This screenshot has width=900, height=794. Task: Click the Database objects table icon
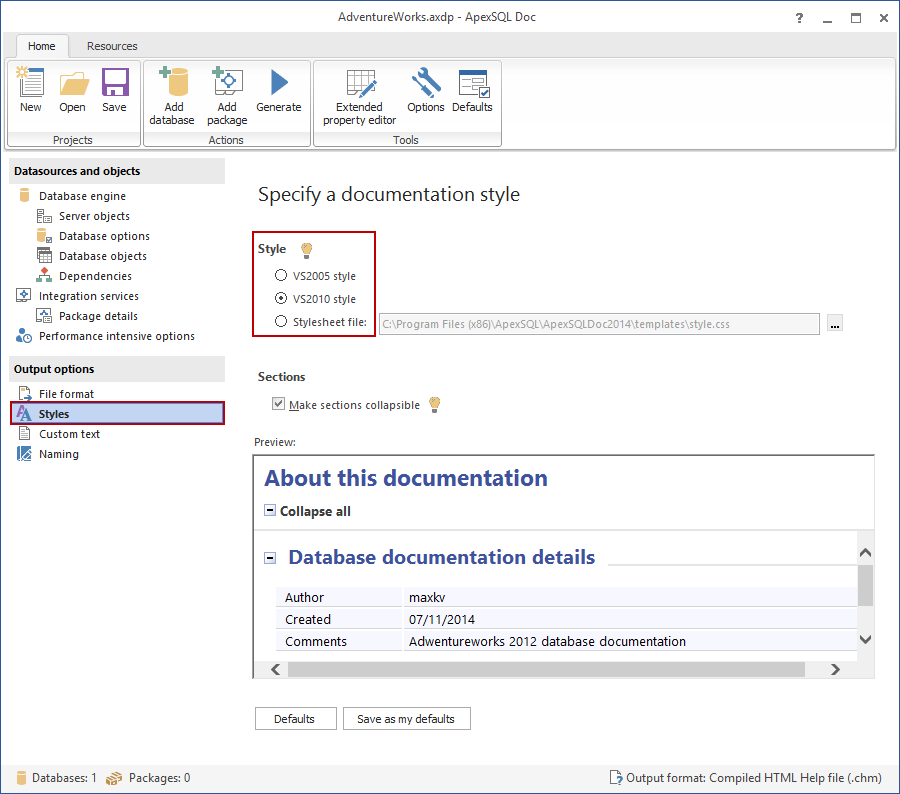[x=44, y=255]
